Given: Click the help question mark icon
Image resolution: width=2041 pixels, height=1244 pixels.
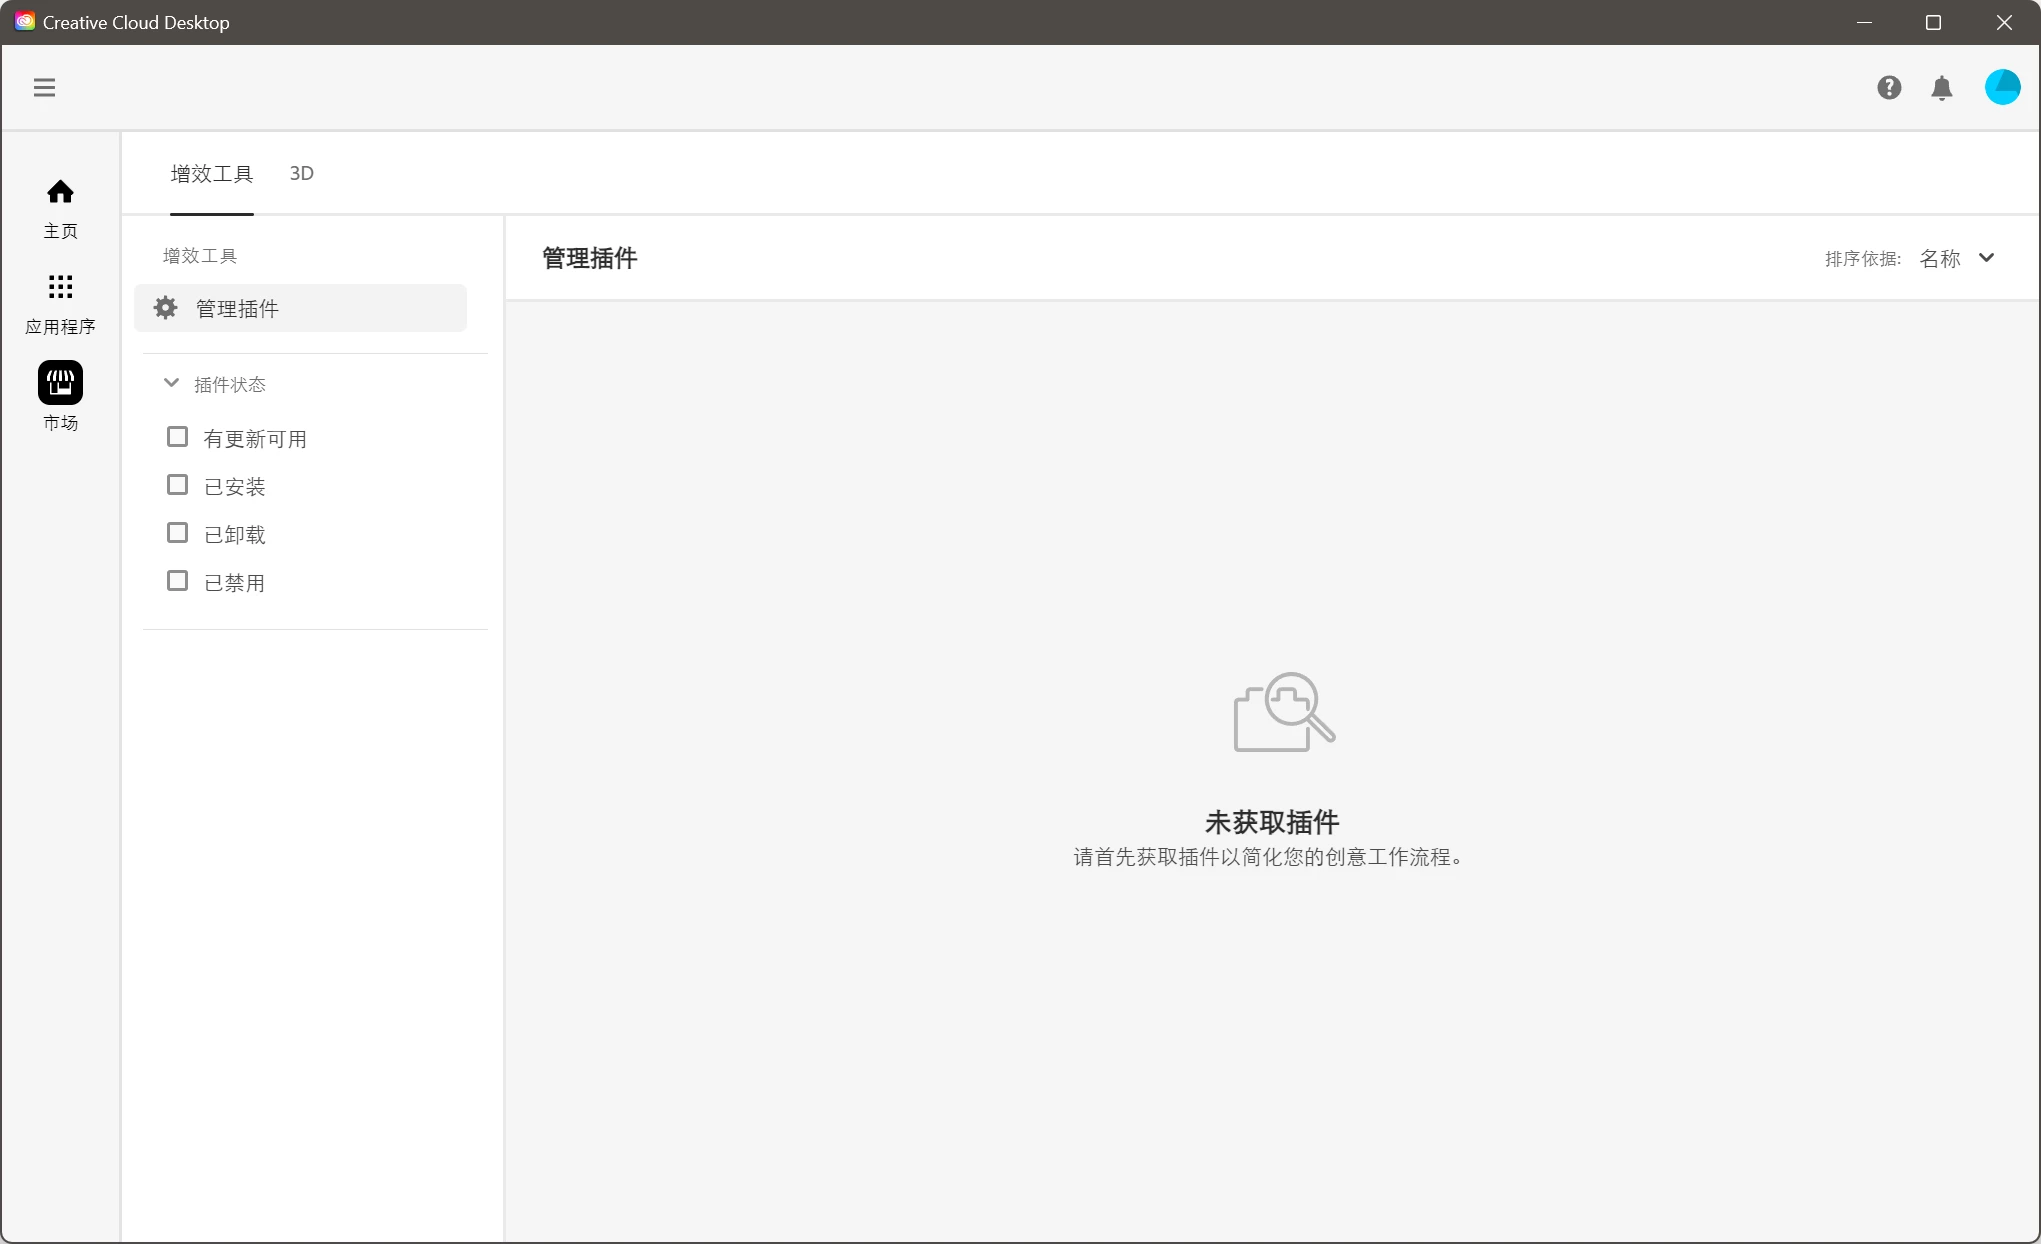Looking at the screenshot, I should [1889, 88].
